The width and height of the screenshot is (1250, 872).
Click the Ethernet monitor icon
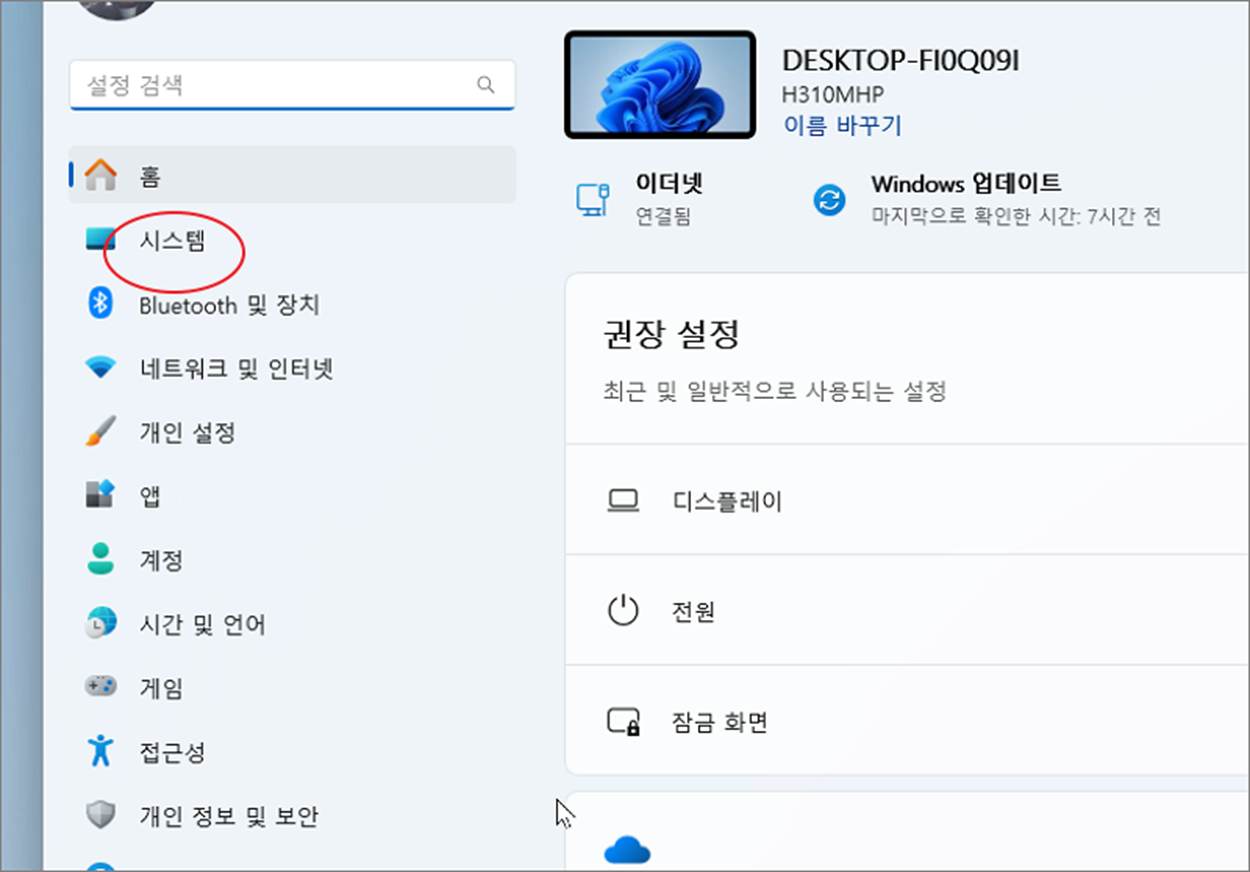(x=592, y=200)
